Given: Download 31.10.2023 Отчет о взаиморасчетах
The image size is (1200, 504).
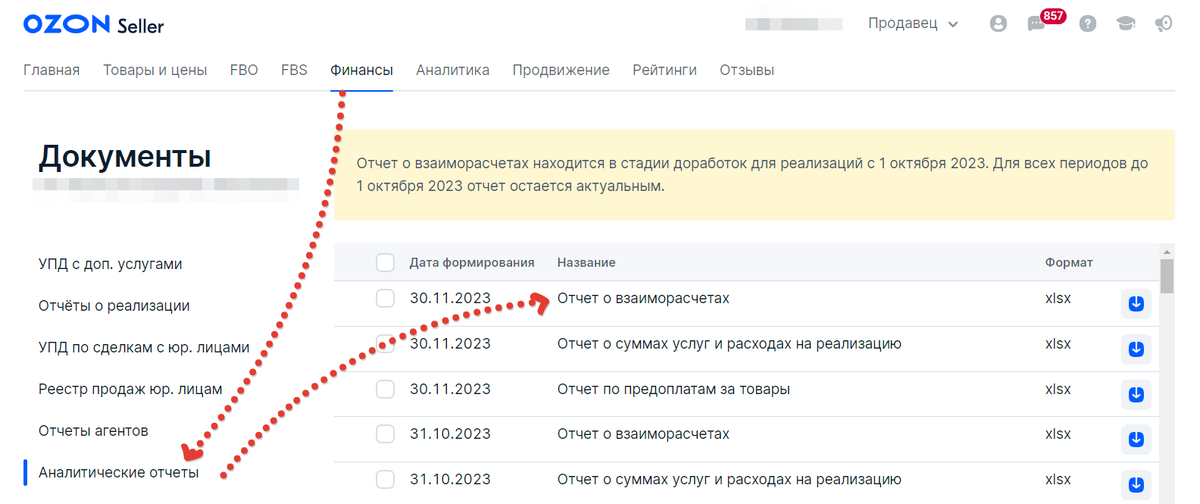Looking at the screenshot, I should 1135,439.
